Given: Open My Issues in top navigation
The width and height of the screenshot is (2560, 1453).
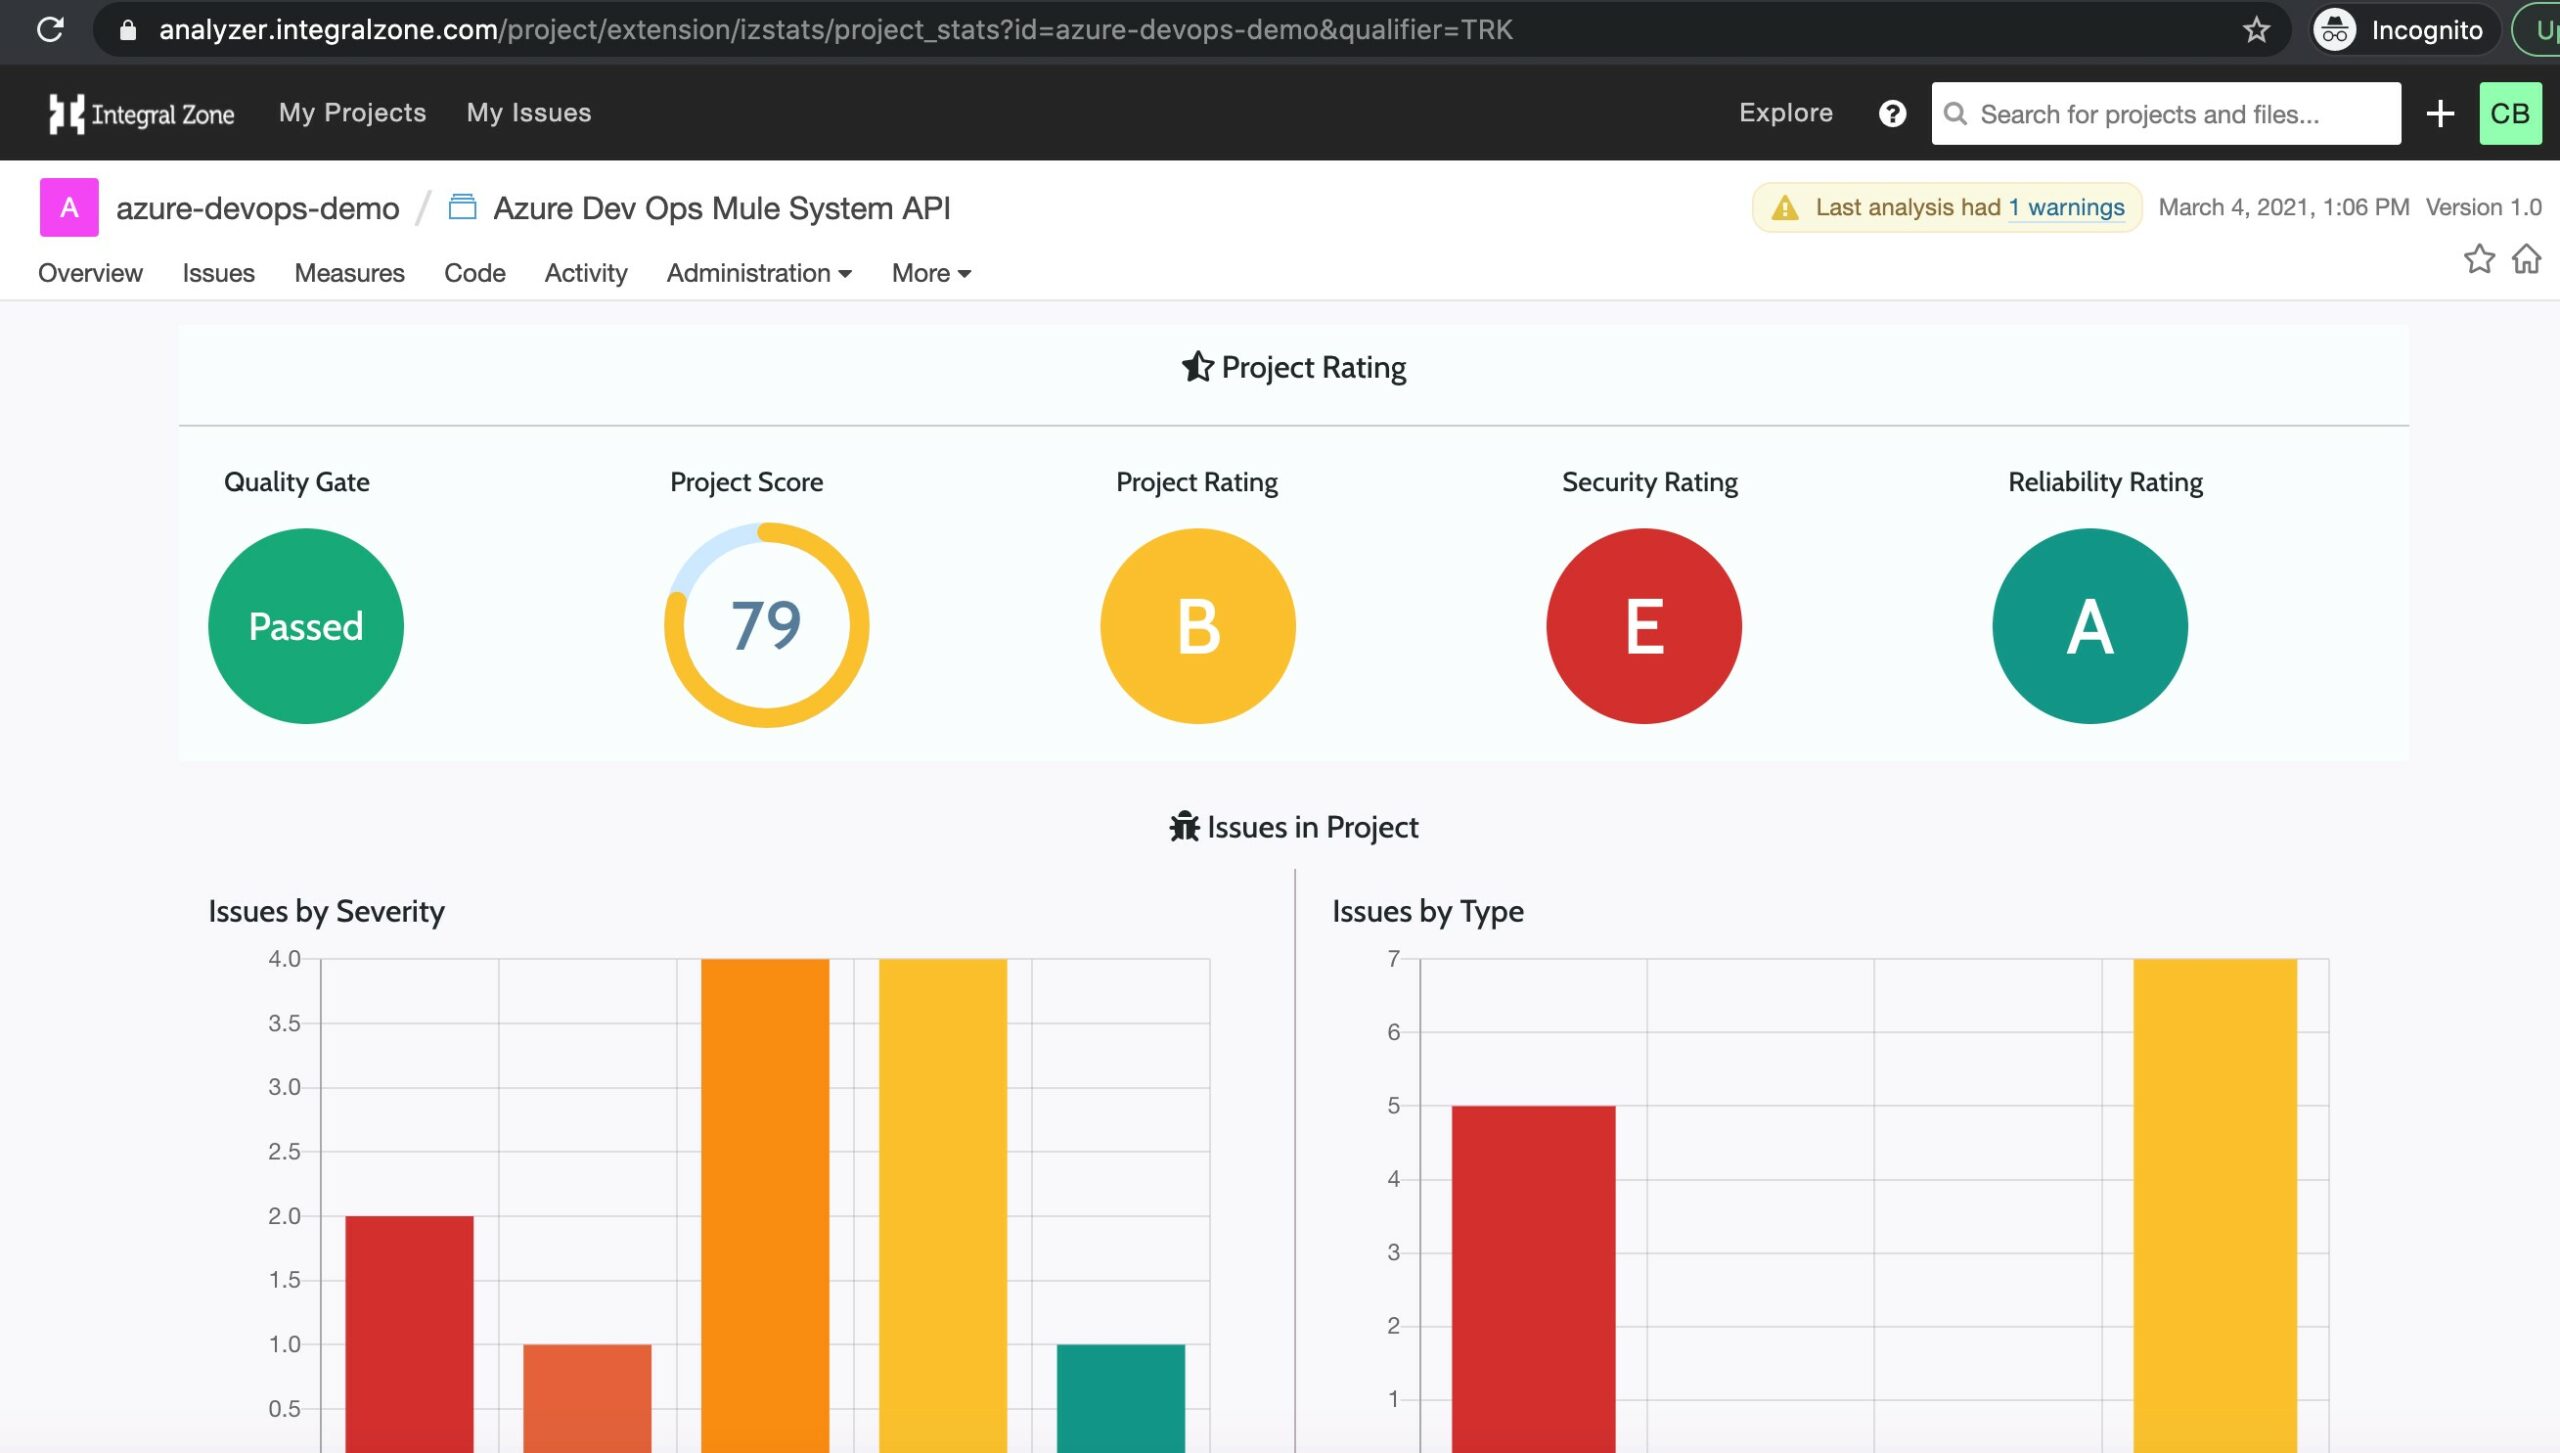Looking at the screenshot, I should [x=529, y=113].
